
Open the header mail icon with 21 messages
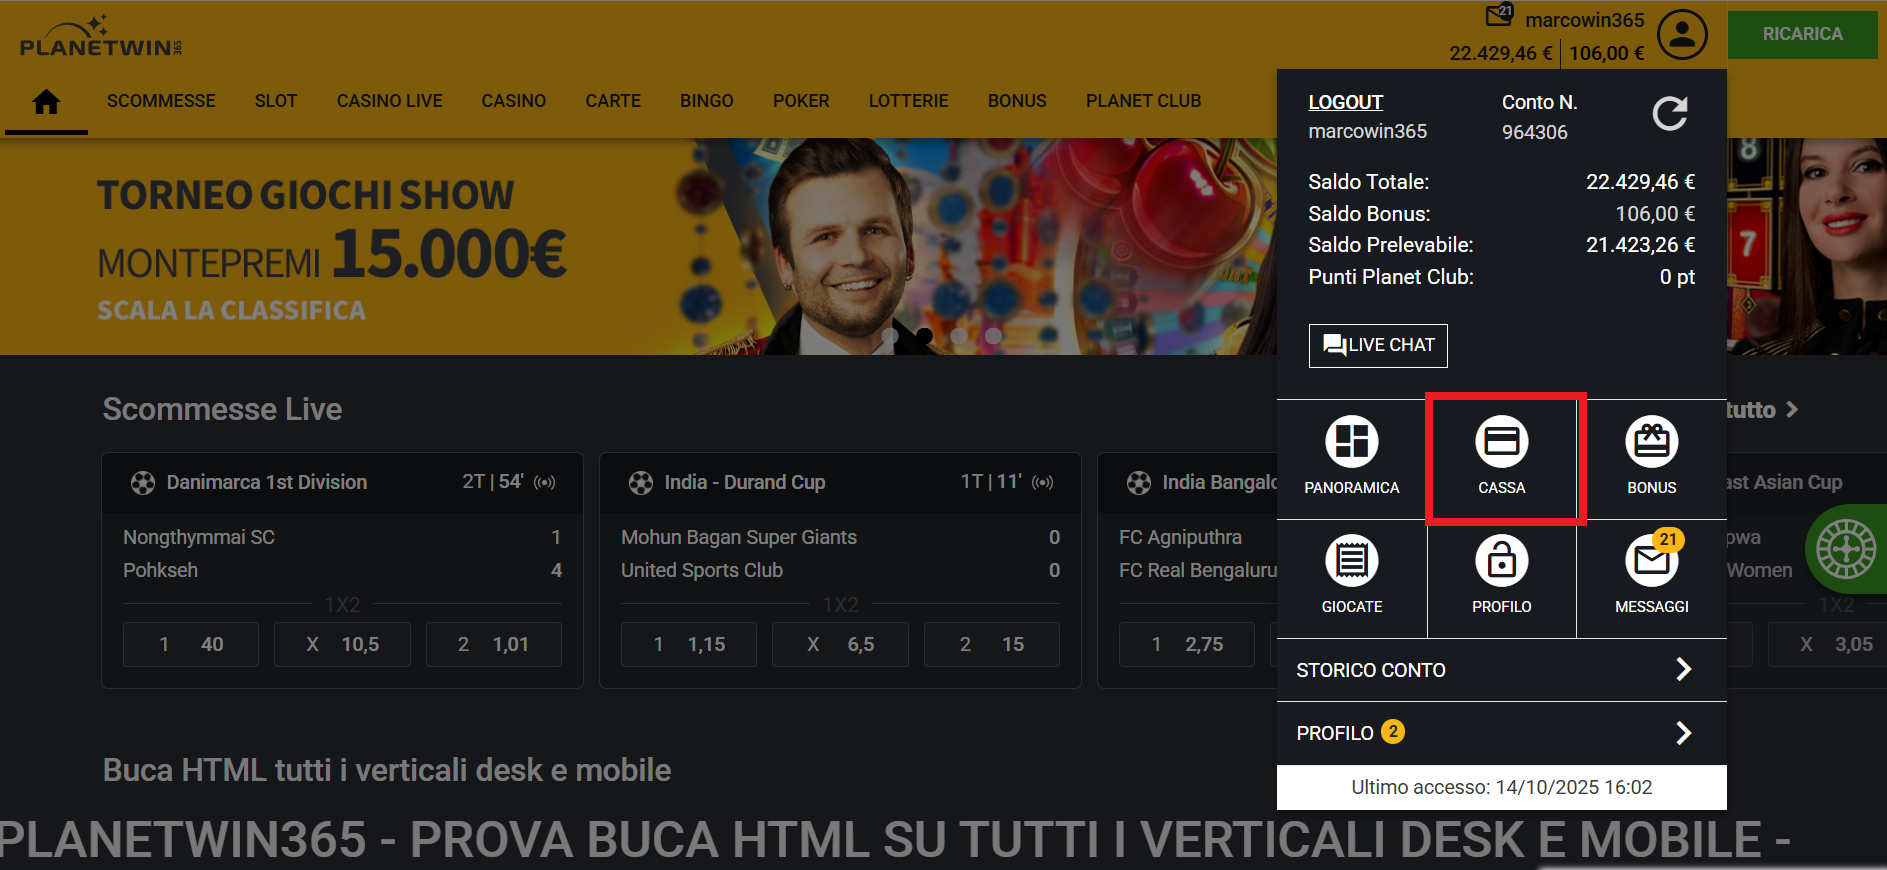coord(1499,15)
